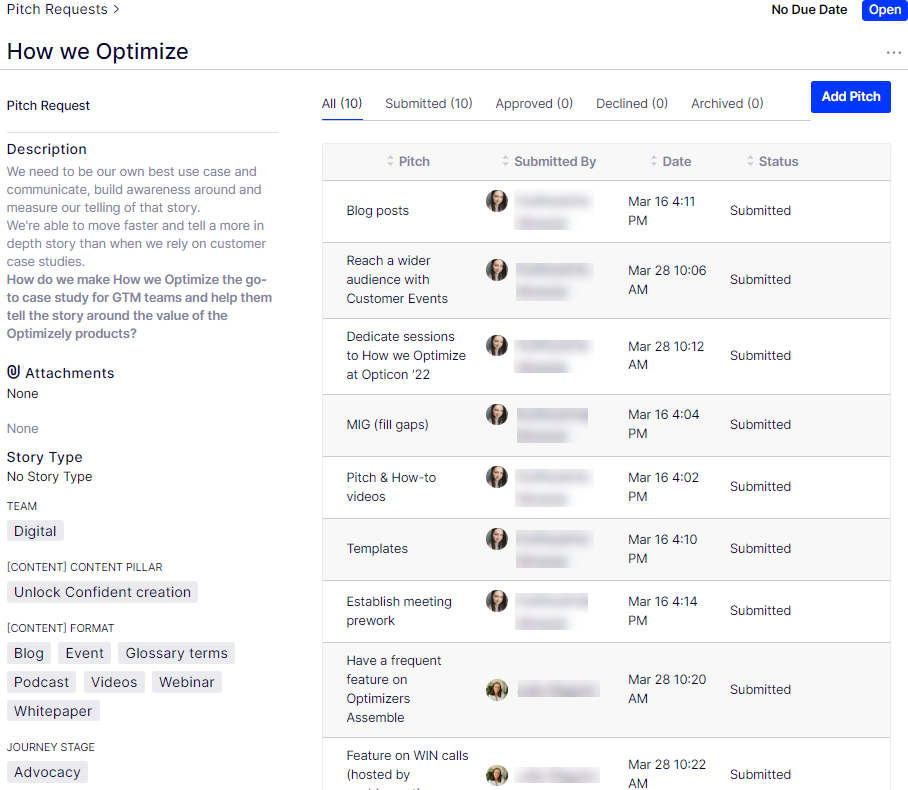Click avatar in Customer Events pitch row
The height and width of the screenshot is (790, 908).
496,270
